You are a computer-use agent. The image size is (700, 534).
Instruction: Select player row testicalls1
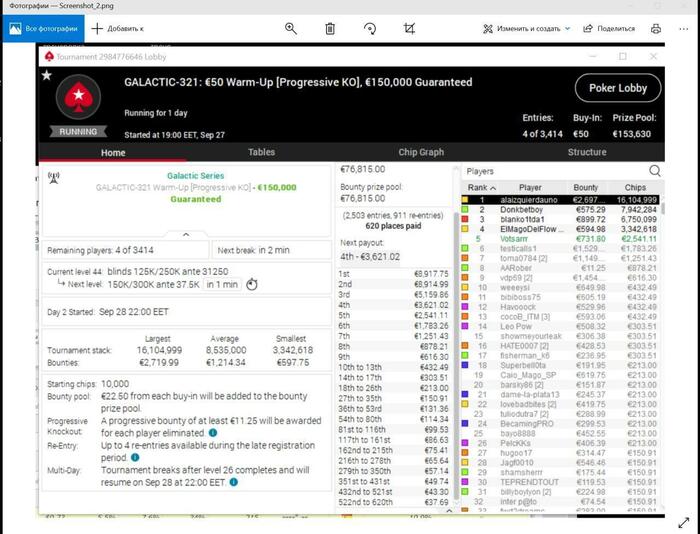pos(560,248)
